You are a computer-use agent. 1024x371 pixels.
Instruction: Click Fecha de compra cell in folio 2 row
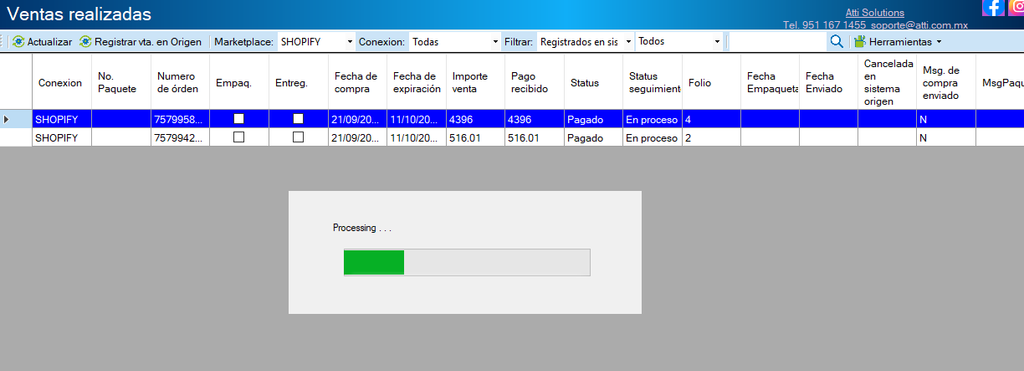357,138
